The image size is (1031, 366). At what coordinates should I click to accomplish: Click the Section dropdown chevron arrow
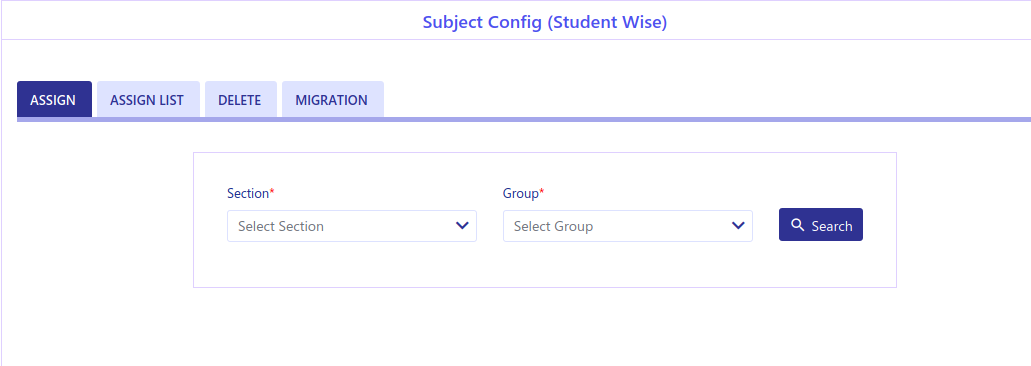click(462, 226)
